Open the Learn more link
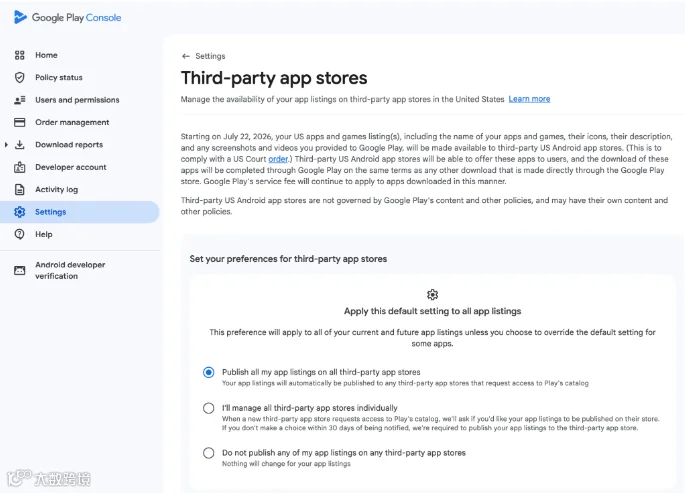Viewport: 685px width, 493px height. point(529,99)
